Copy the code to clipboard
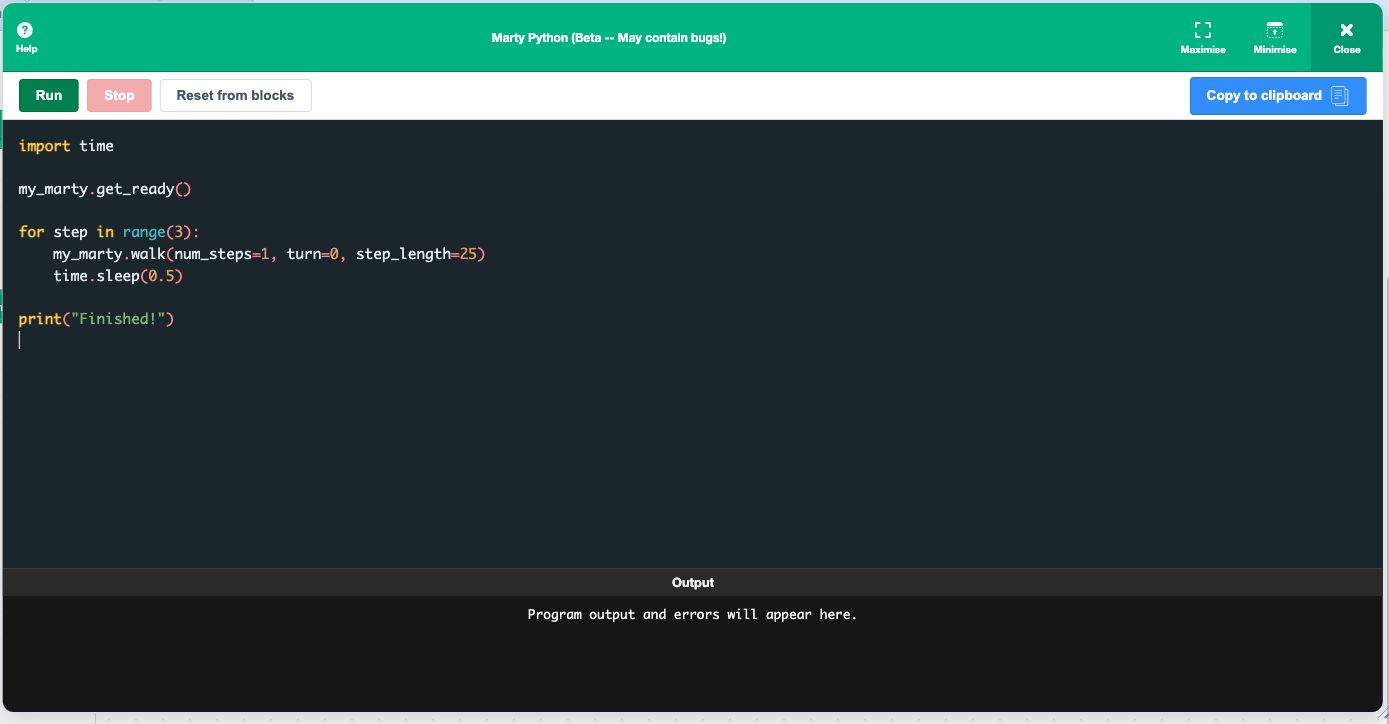Viewport: 1389px width, 724px height. (x=1277, y=96)
